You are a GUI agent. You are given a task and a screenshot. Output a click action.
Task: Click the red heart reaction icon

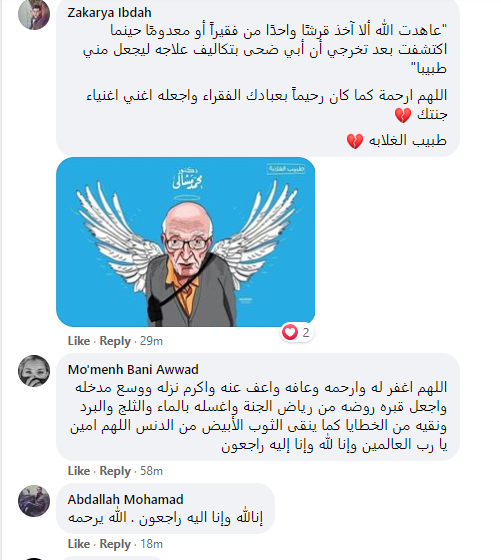coord(290,332)
